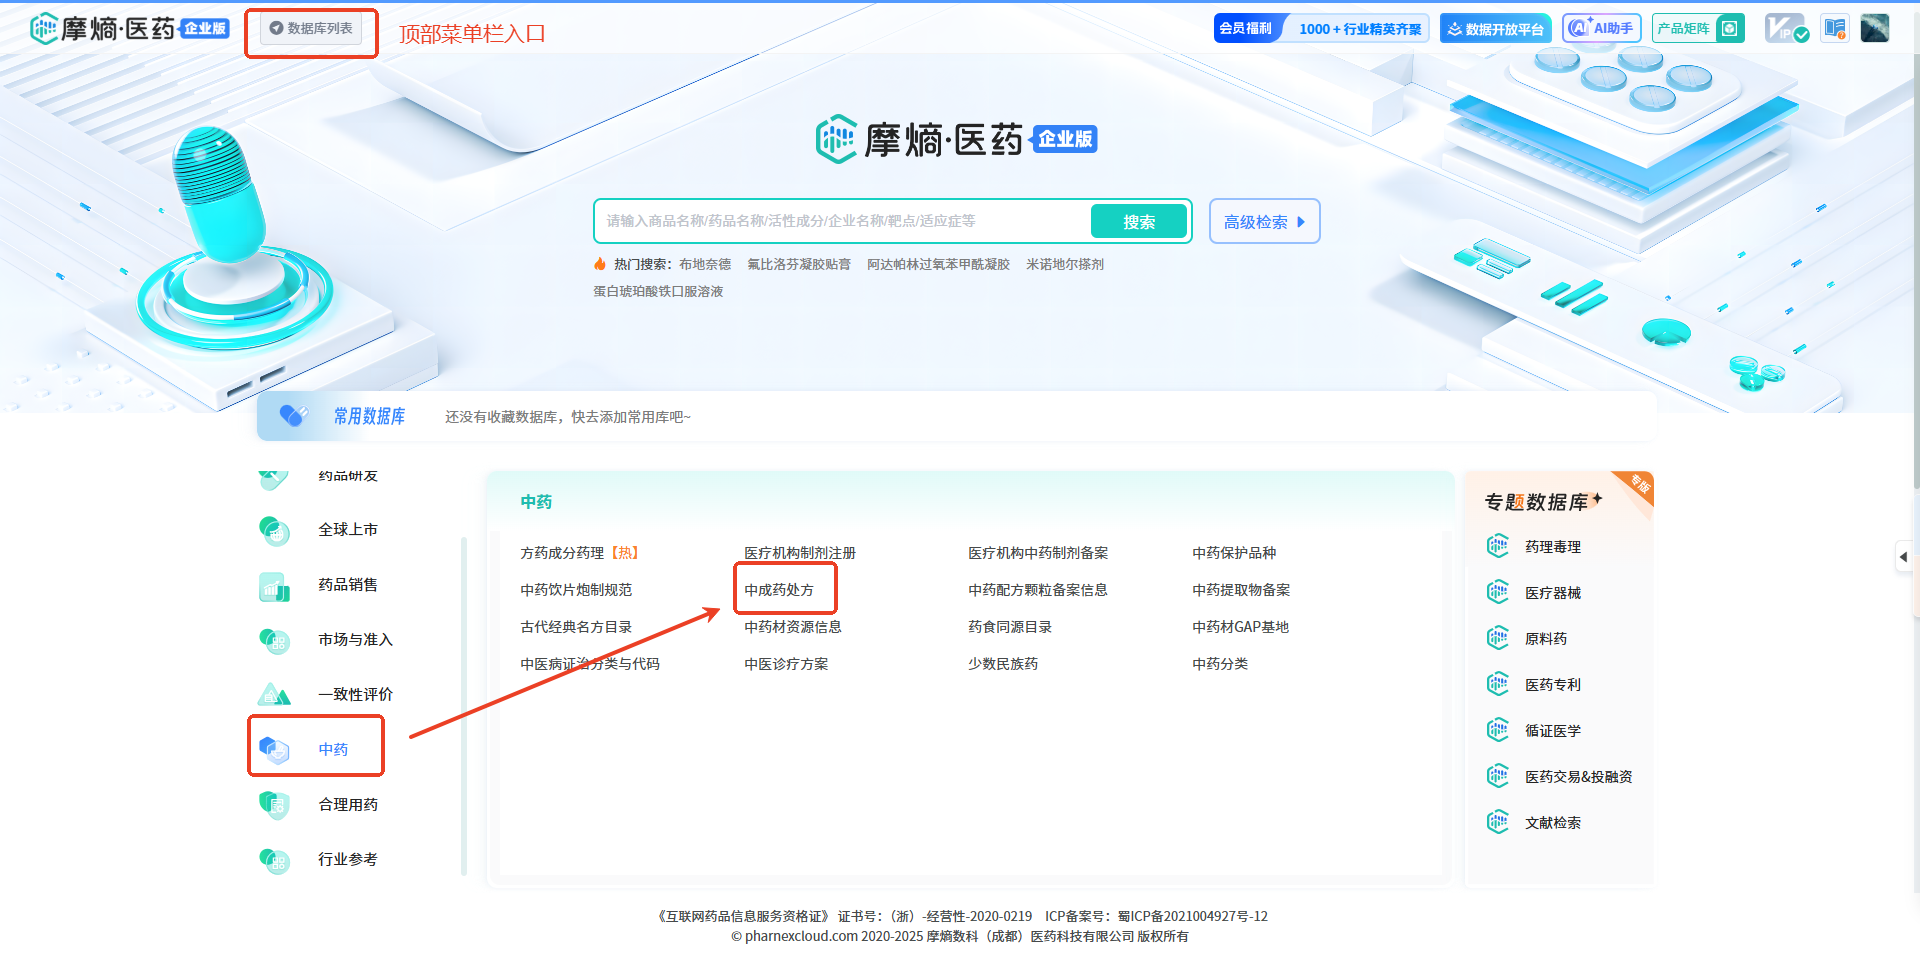1920x953 pixels.
Task: Open 中成药处方 database
Action: [779, 589]
